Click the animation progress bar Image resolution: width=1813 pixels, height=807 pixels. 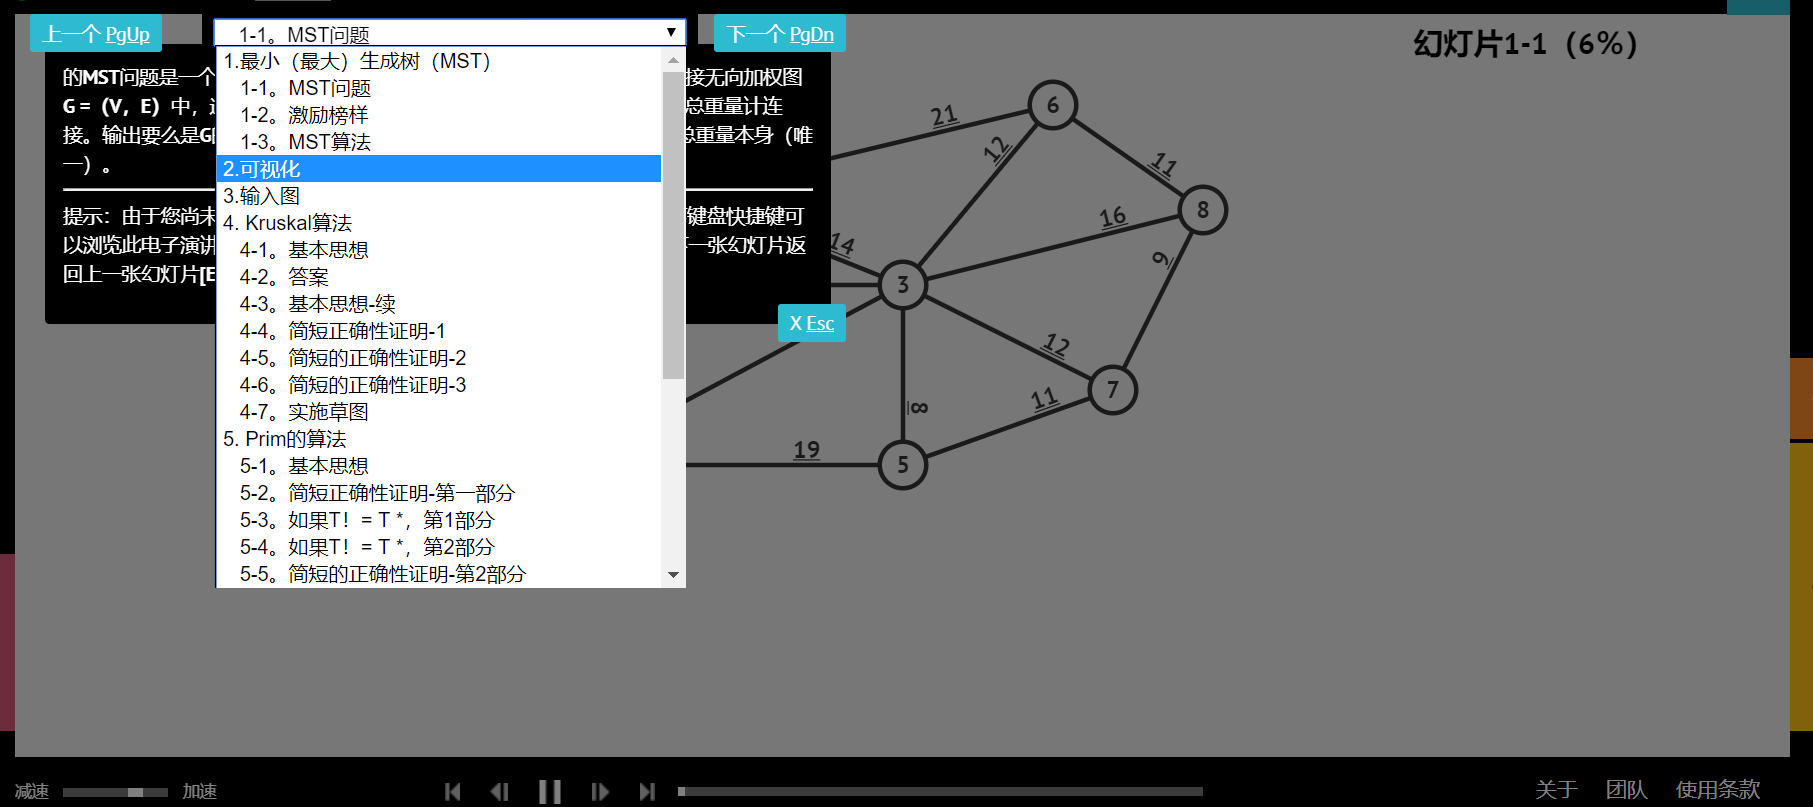point(940,791)
